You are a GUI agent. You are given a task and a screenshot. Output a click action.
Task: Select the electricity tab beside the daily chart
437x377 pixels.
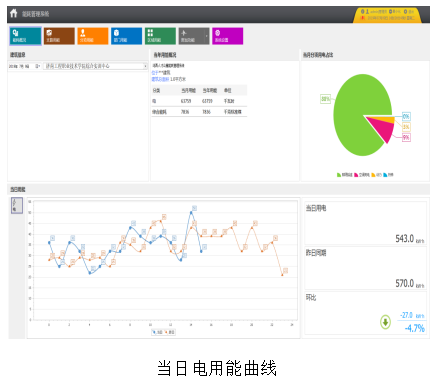(17, 205)
